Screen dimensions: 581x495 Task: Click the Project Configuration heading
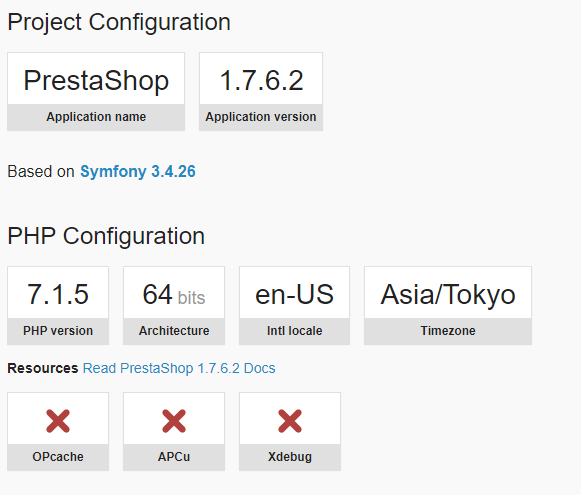(x=119, y=22)
